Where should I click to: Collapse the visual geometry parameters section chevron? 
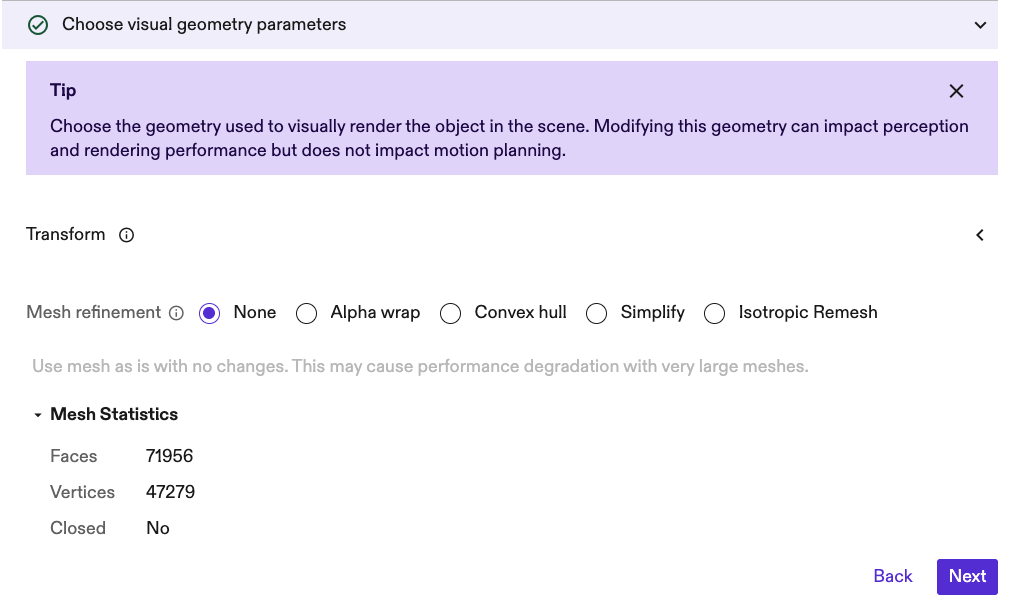pyautogui.click(x=980, y=25)
